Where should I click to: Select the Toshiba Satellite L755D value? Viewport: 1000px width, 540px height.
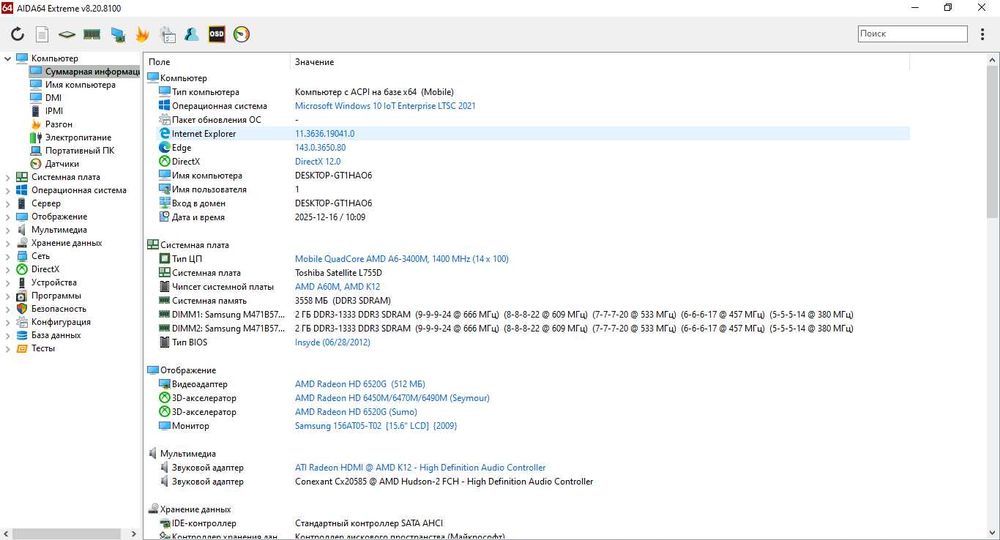click(x=338, y=273)
